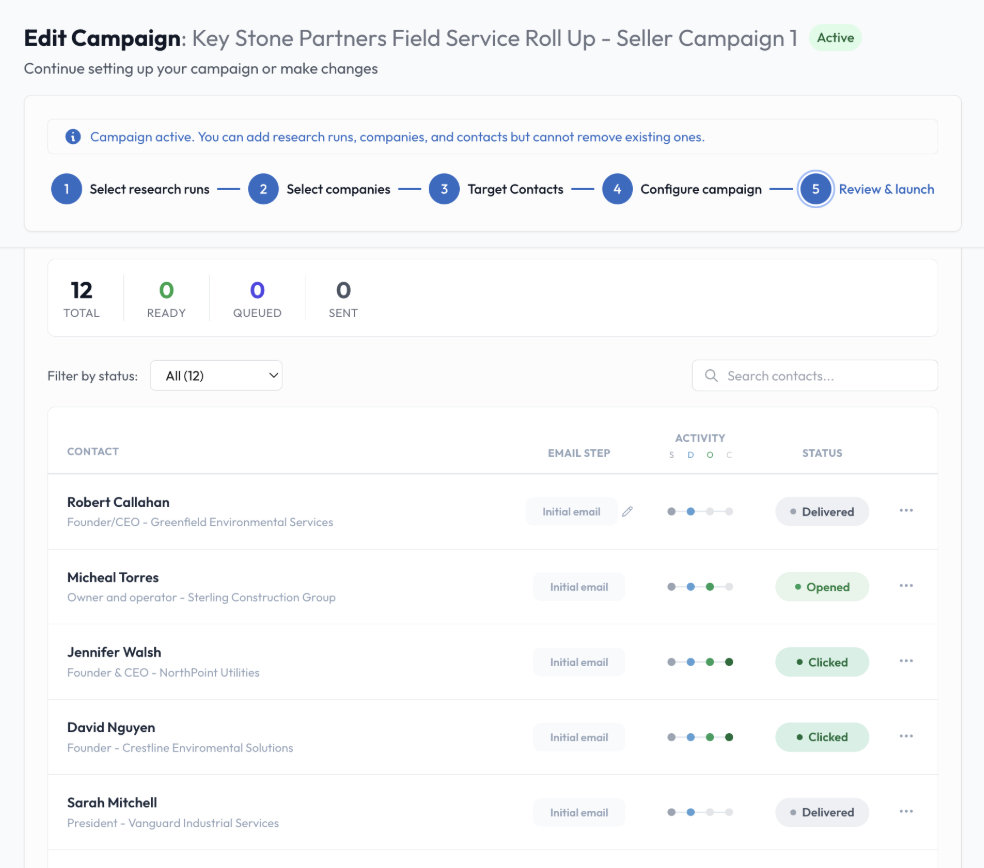Click activity progress dots for Sarah Mitchell
The image size is (984, 868).
click(700, 812)
